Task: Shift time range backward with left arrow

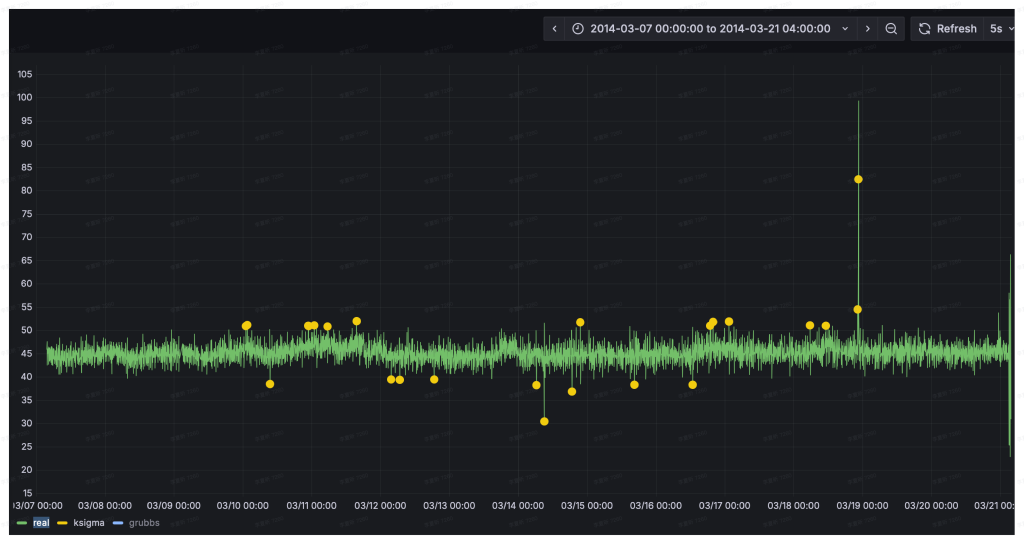Action: click(x=555, y=29)
